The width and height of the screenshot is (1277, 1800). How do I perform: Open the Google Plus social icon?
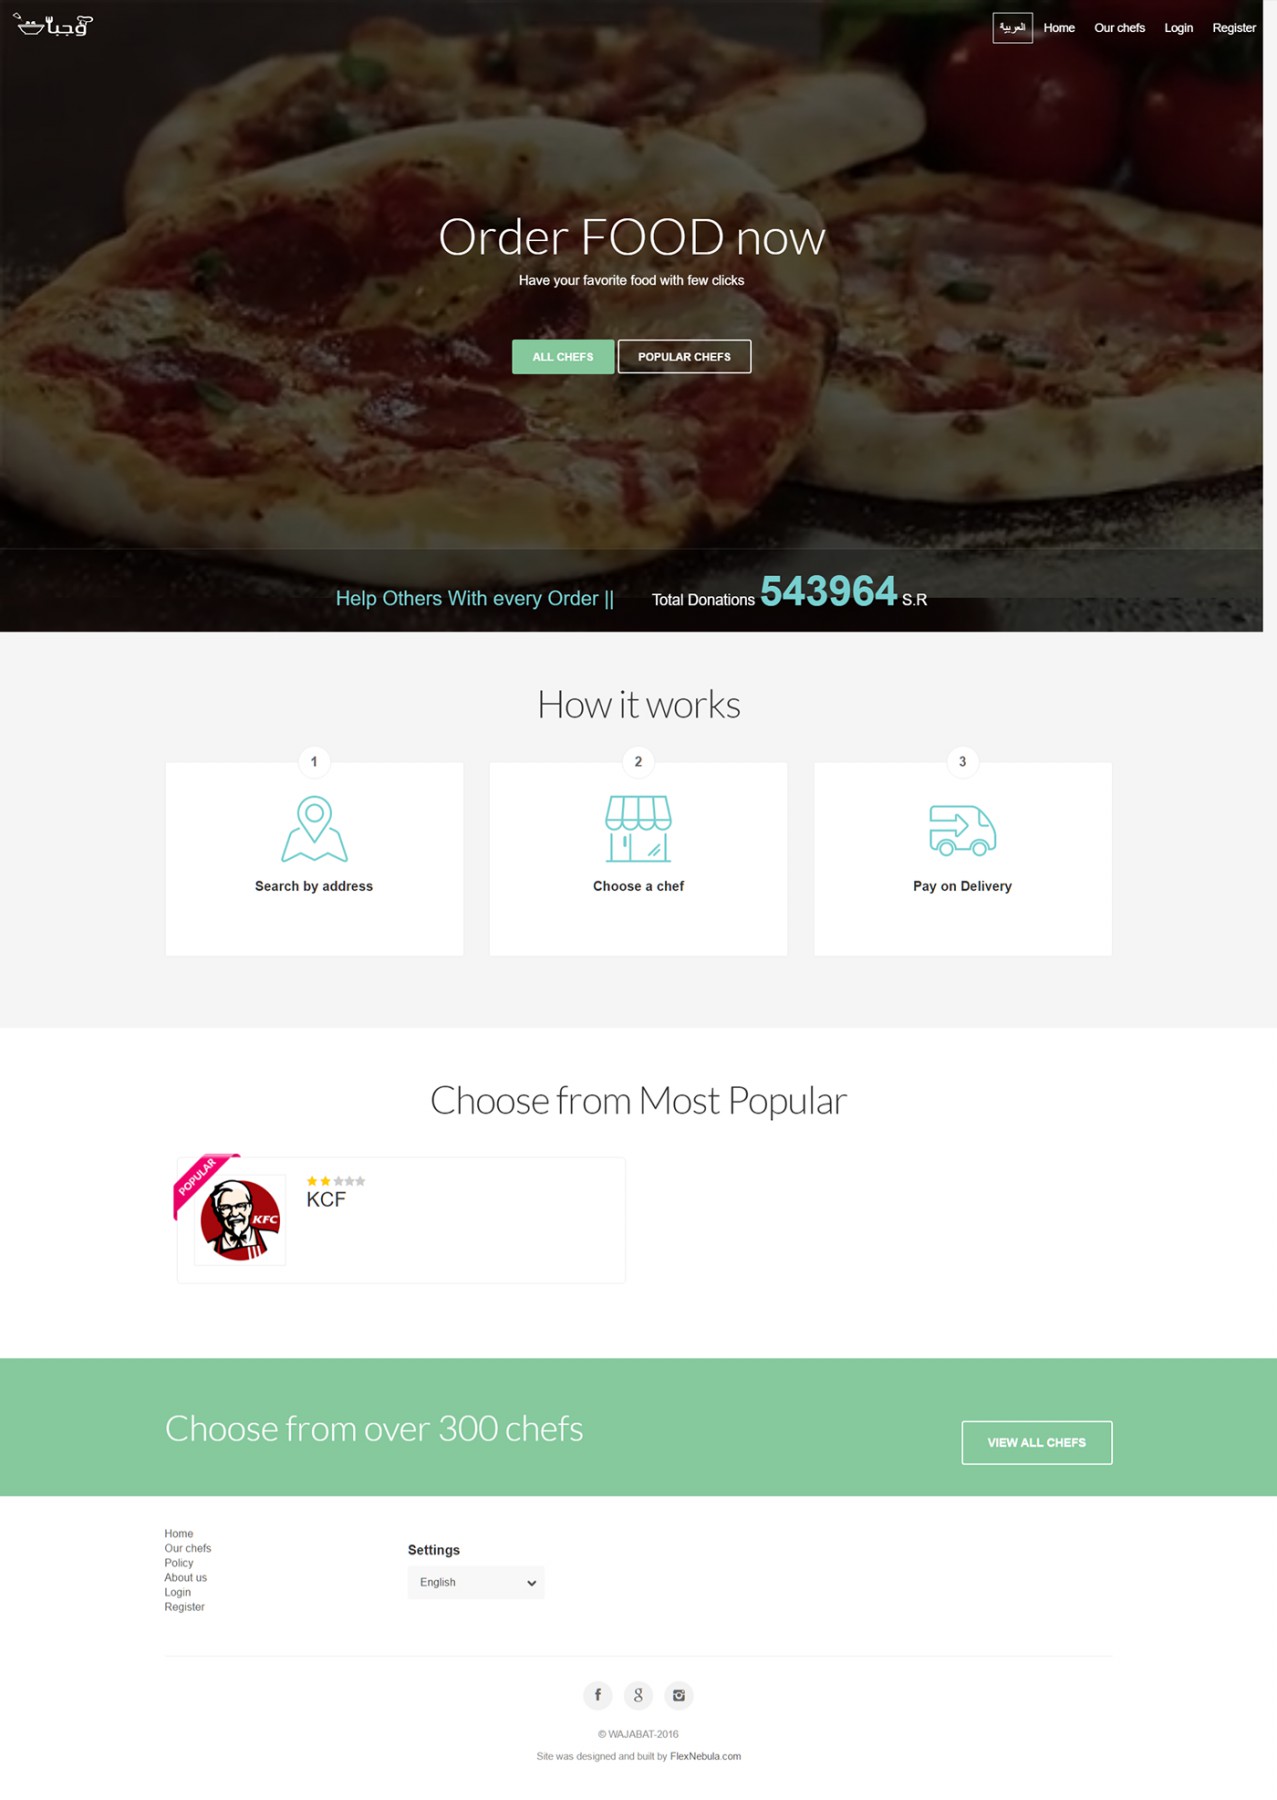[x=638, y=1695]
